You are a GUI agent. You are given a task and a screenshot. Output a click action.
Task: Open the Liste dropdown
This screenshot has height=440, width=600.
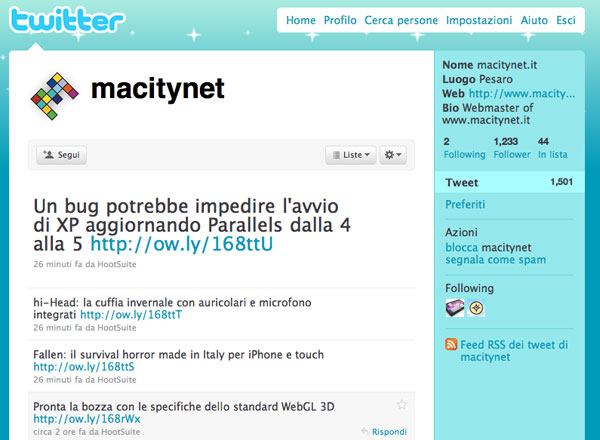coord(351,155)
